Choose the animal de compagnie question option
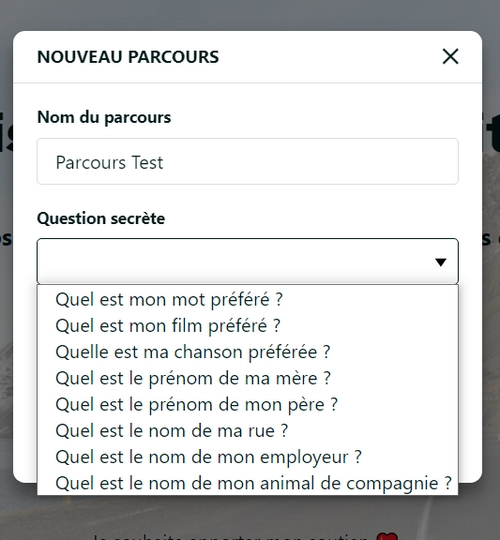Screen dimensions: 500x540 point(248,483)
